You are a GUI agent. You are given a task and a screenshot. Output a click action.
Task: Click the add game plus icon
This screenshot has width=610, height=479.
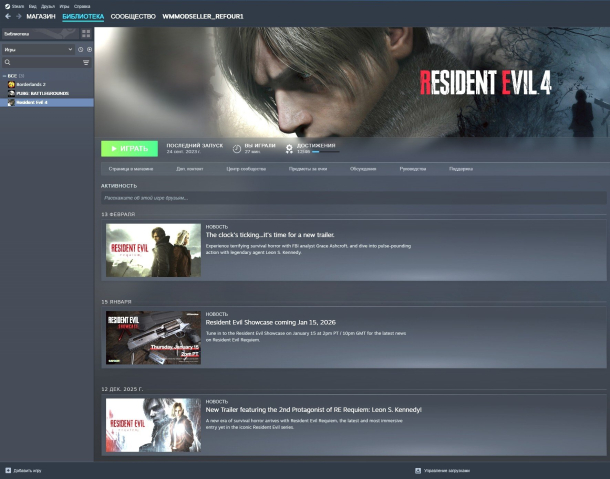(x=8, y=470)
